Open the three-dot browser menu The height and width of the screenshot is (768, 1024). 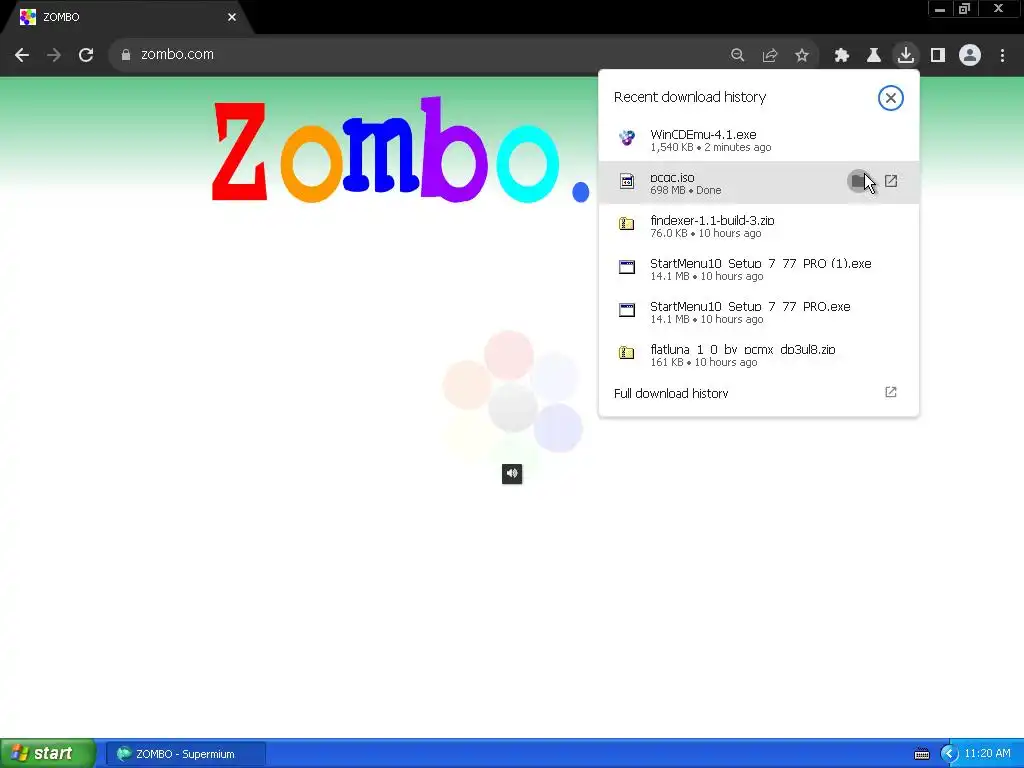click(1002, 55)
